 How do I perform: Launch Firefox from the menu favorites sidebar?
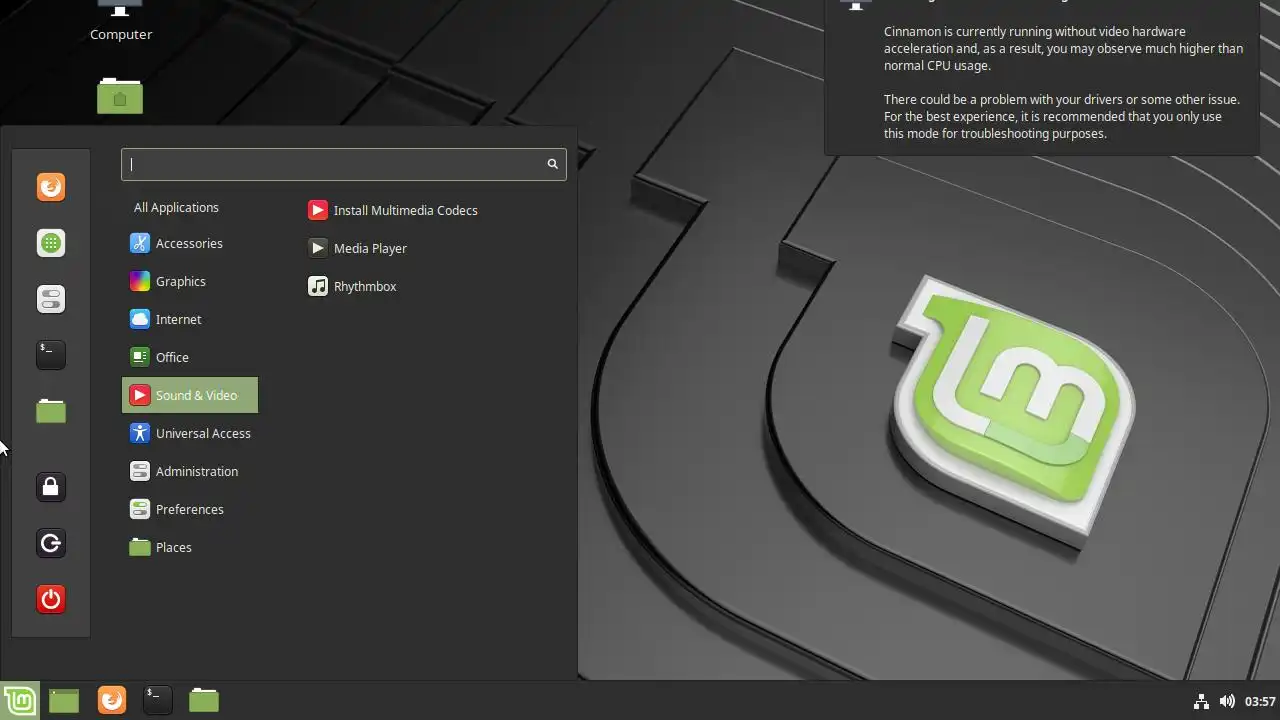click(51, 187)
